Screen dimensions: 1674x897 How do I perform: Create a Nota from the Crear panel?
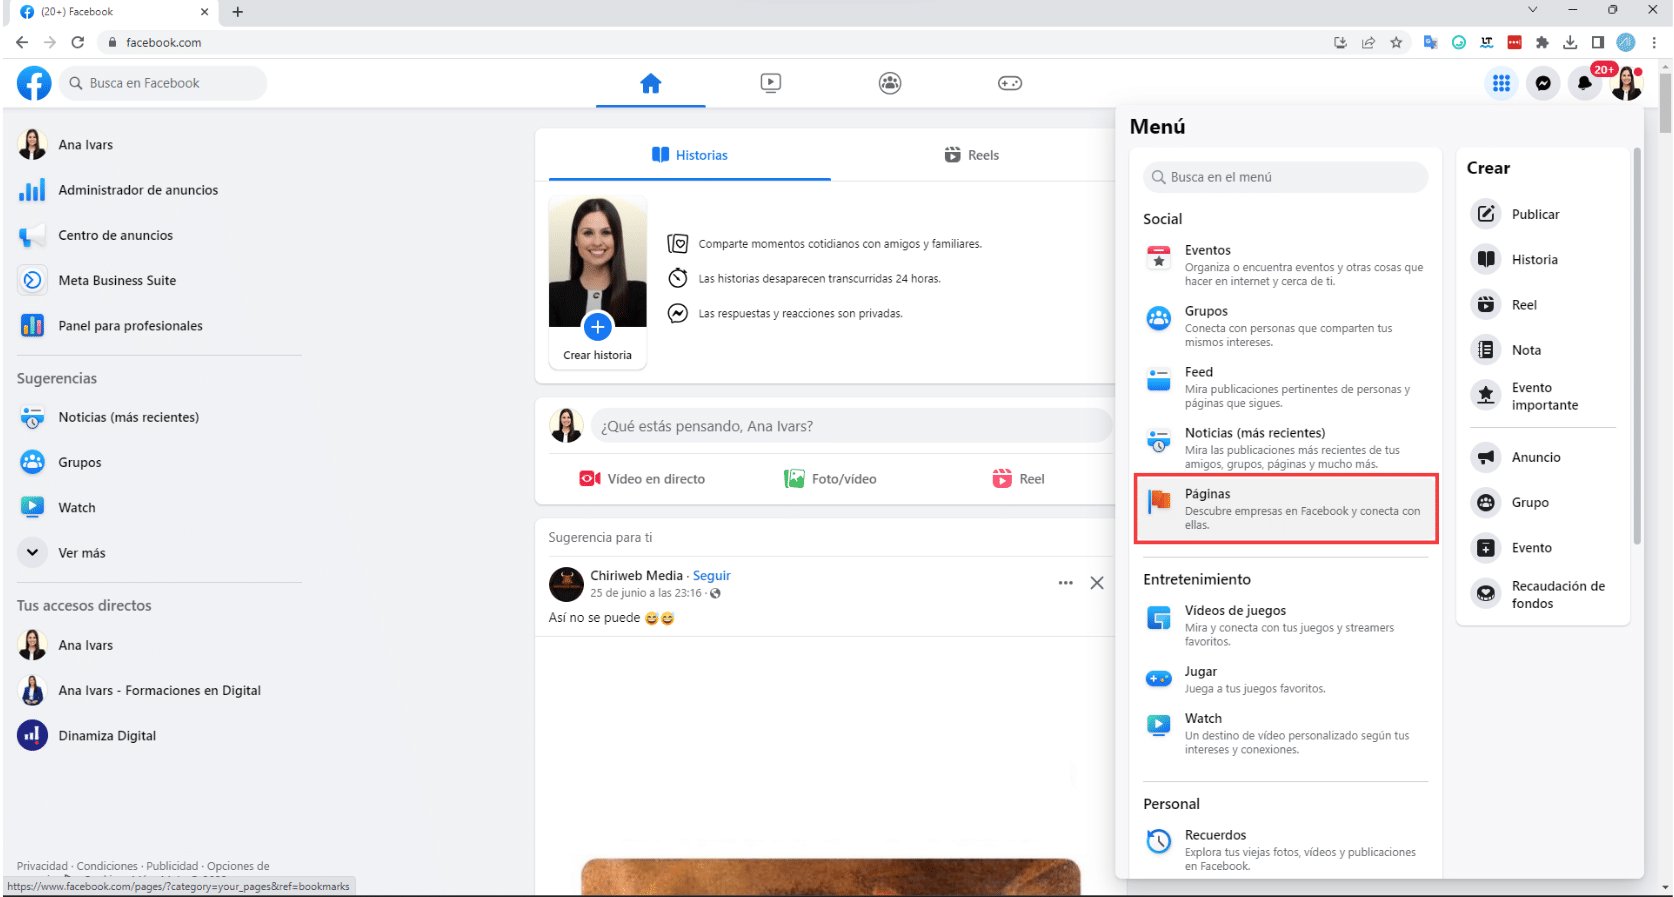1543,350
